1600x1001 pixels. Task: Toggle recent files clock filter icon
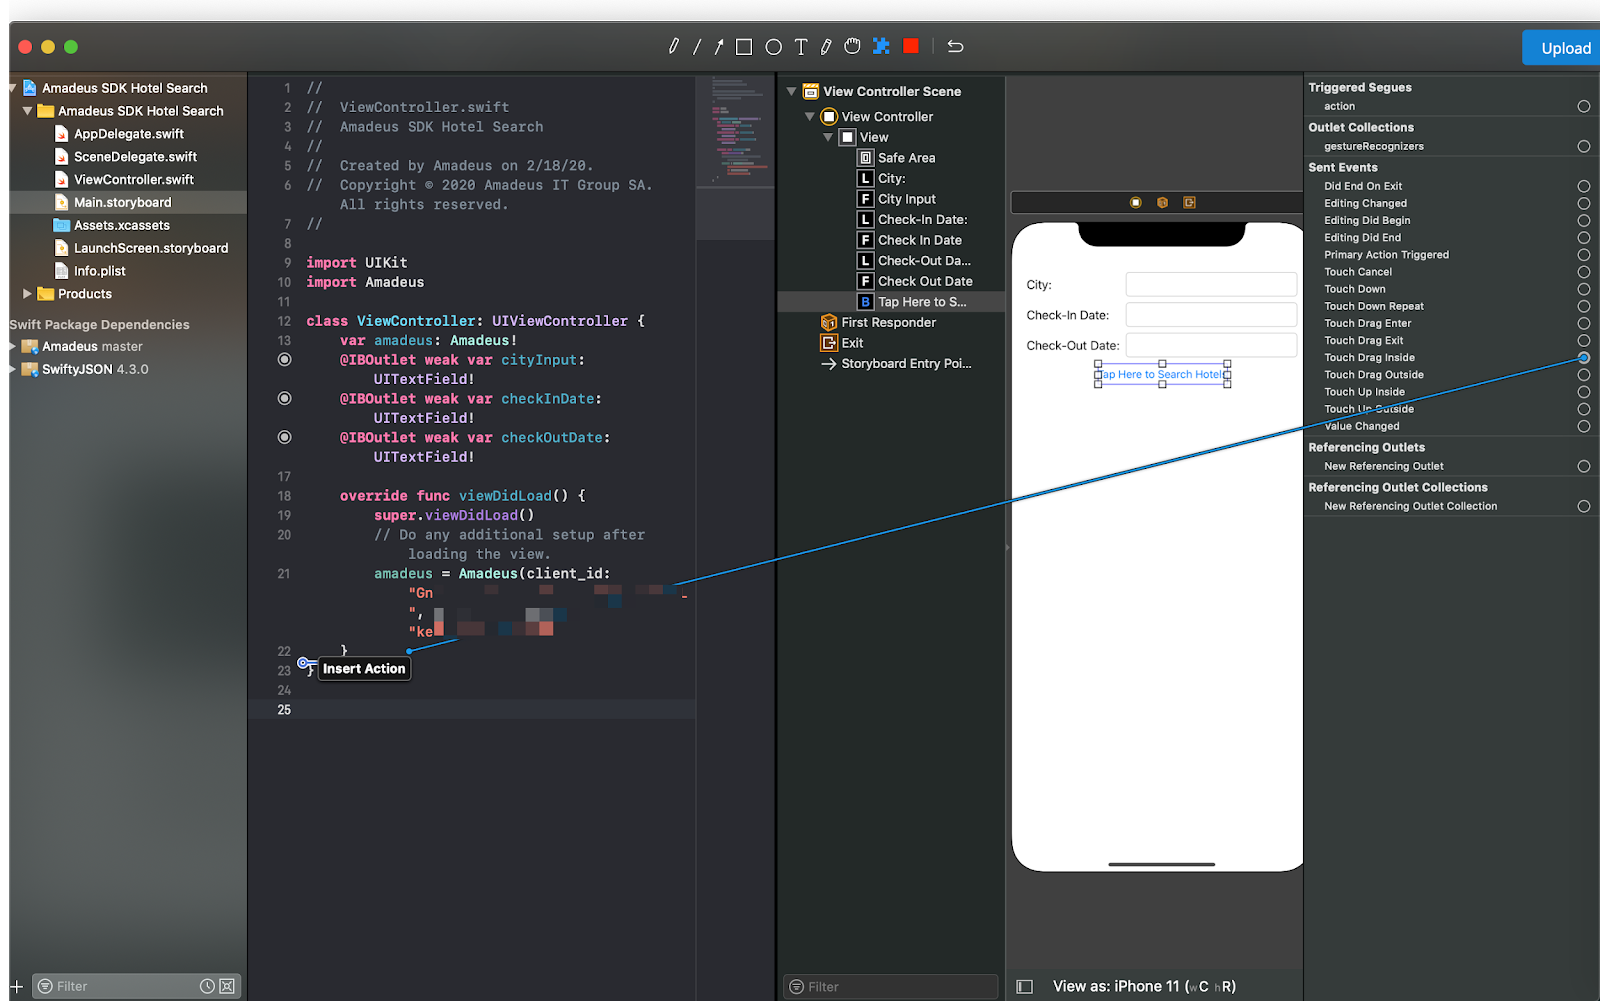(x=207, y=986)
